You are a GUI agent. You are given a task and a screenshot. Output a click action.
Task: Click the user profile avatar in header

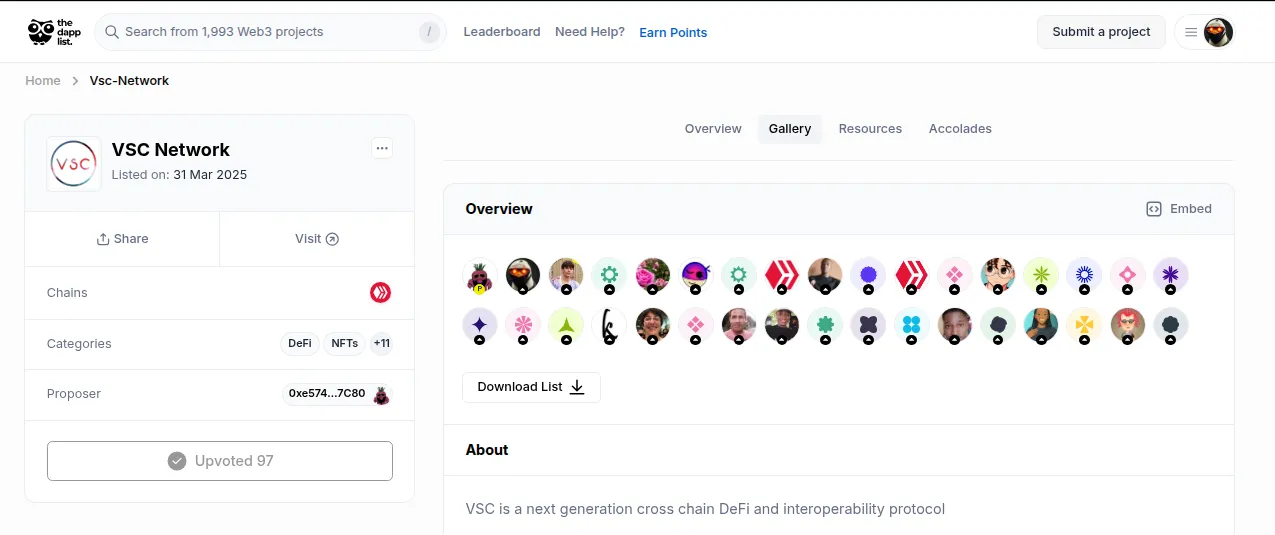[x=1218, y=32]
